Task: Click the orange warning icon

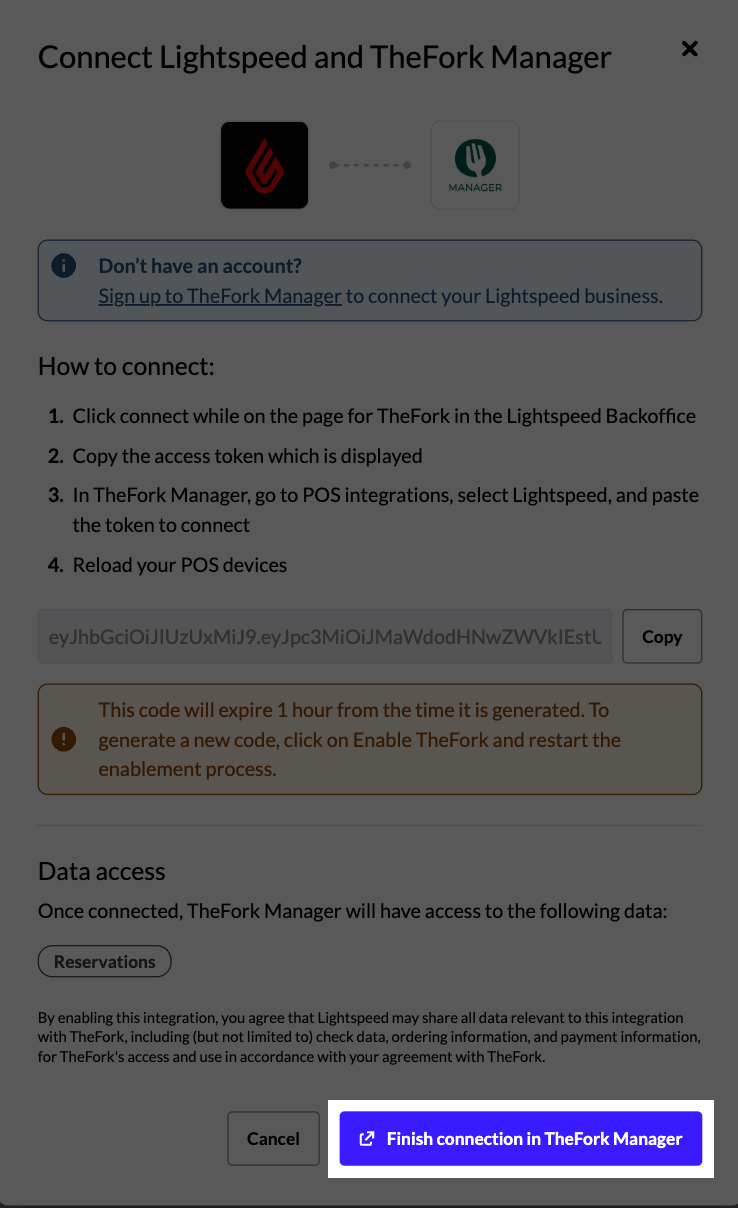Action: pos(64,740)
